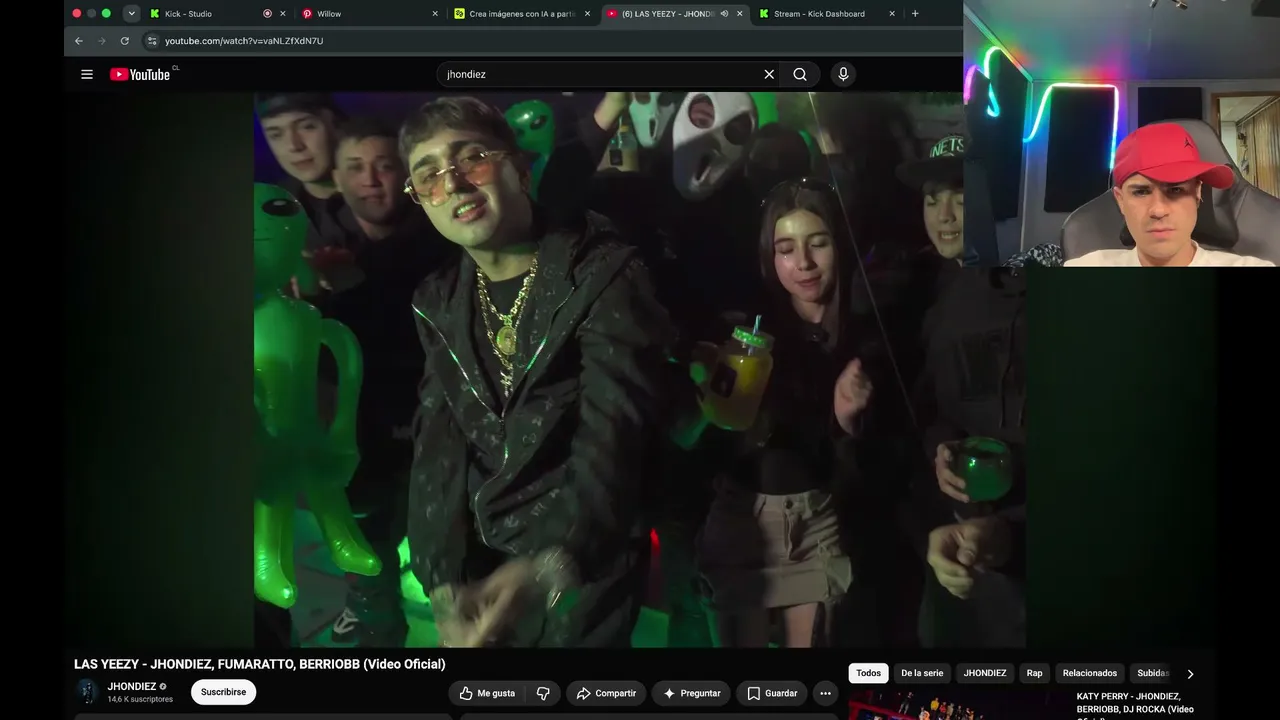The height and width of the screenshot is (720, 1280).
Task: Open site information icon in address bar
Action: pyautogui.click(x=152, y=41)
